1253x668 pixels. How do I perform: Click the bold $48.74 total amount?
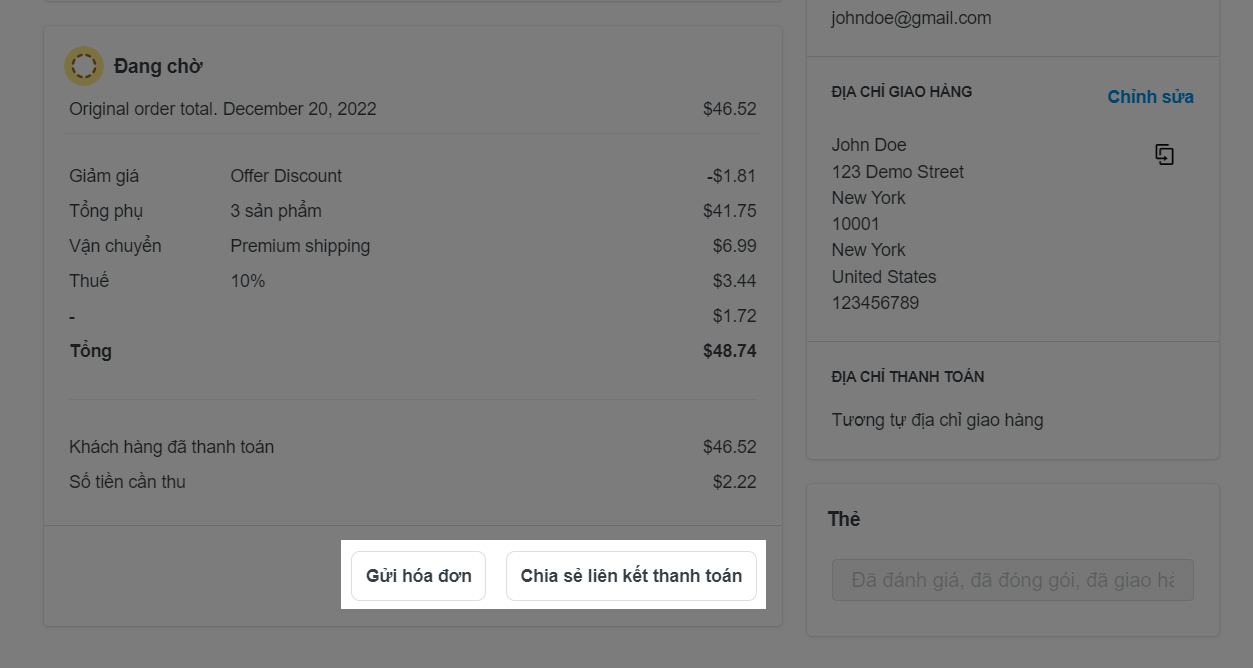tap(729, 351)
